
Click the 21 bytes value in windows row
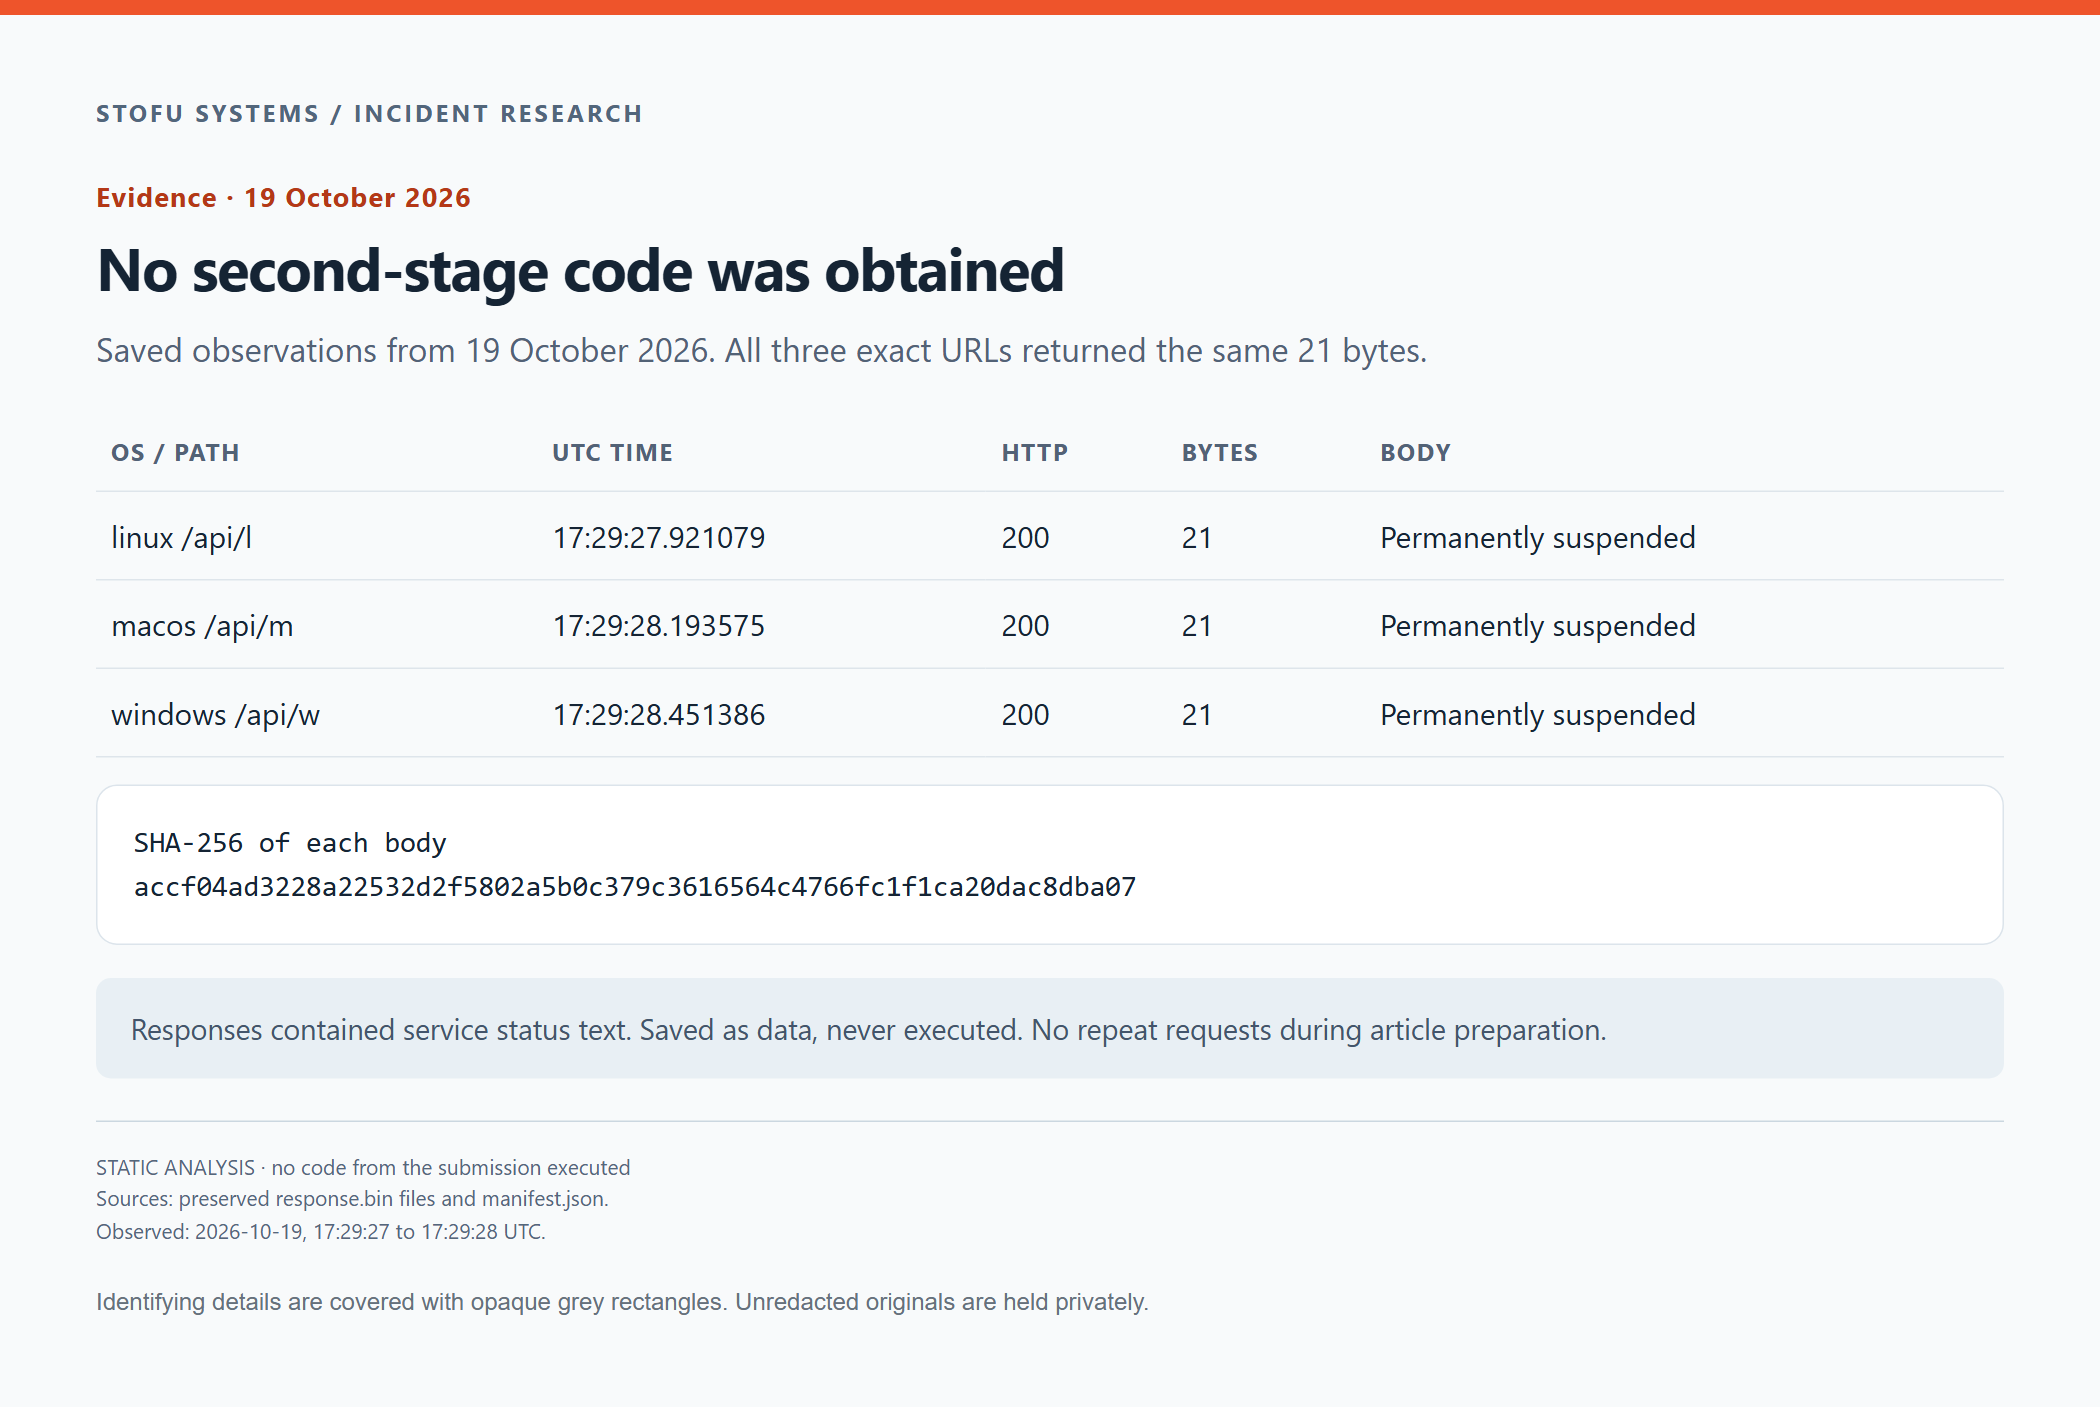point(1196,715)
